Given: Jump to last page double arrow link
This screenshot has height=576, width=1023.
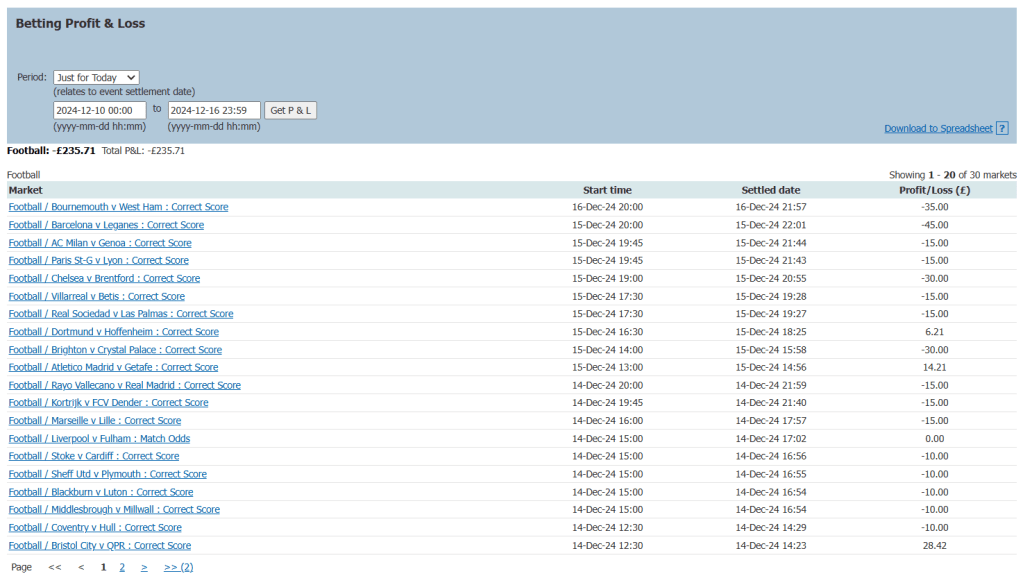Looking at the screenshot, I should [x=178, y=567].
